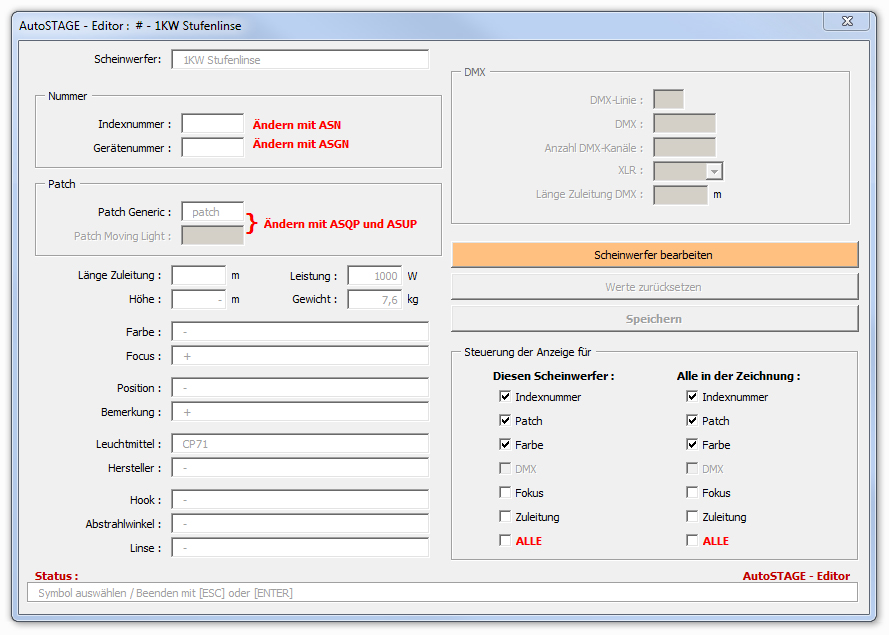
Task: Toggle Farbe checkbox for Diesen Scheinwerfer
Action: (505, 445)
